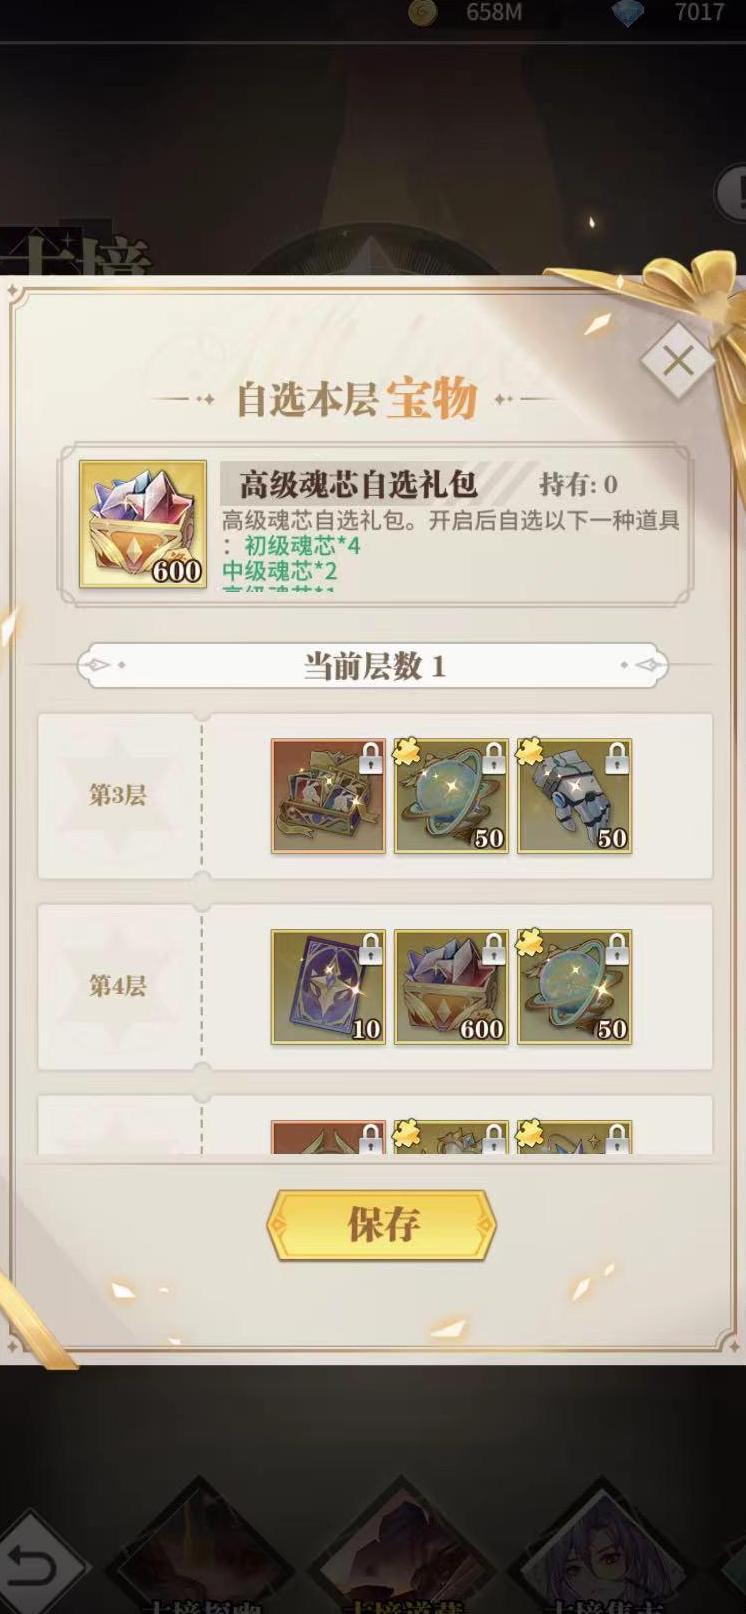Select the first partially visible reward in the bottom row

[x=328, y=1137]
